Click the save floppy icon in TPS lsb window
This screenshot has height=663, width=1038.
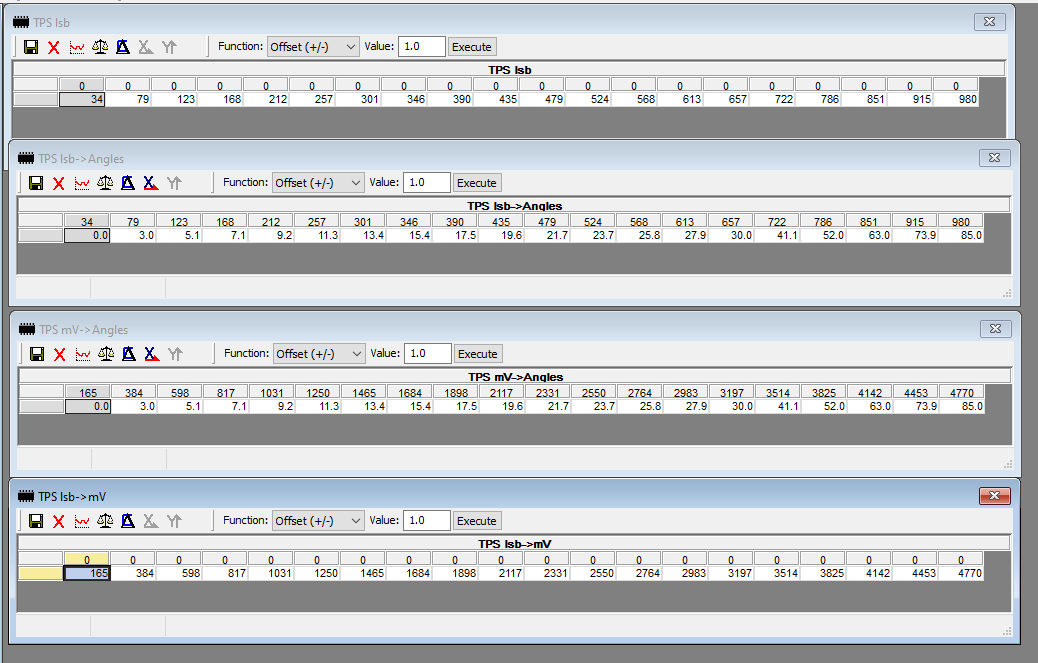pyautogui.click(x=31, y=47)
